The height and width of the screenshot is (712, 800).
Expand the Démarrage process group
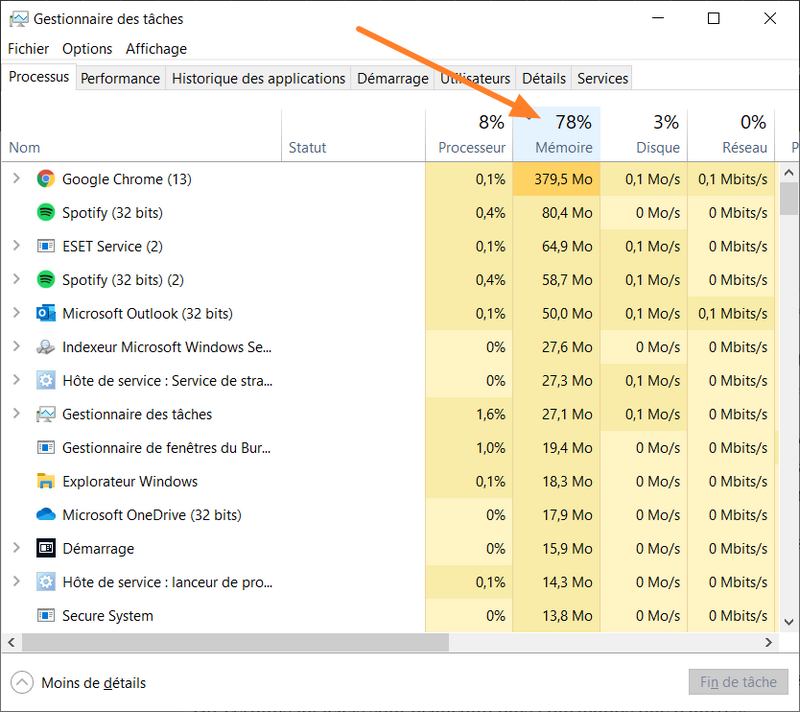coord(16,548)
